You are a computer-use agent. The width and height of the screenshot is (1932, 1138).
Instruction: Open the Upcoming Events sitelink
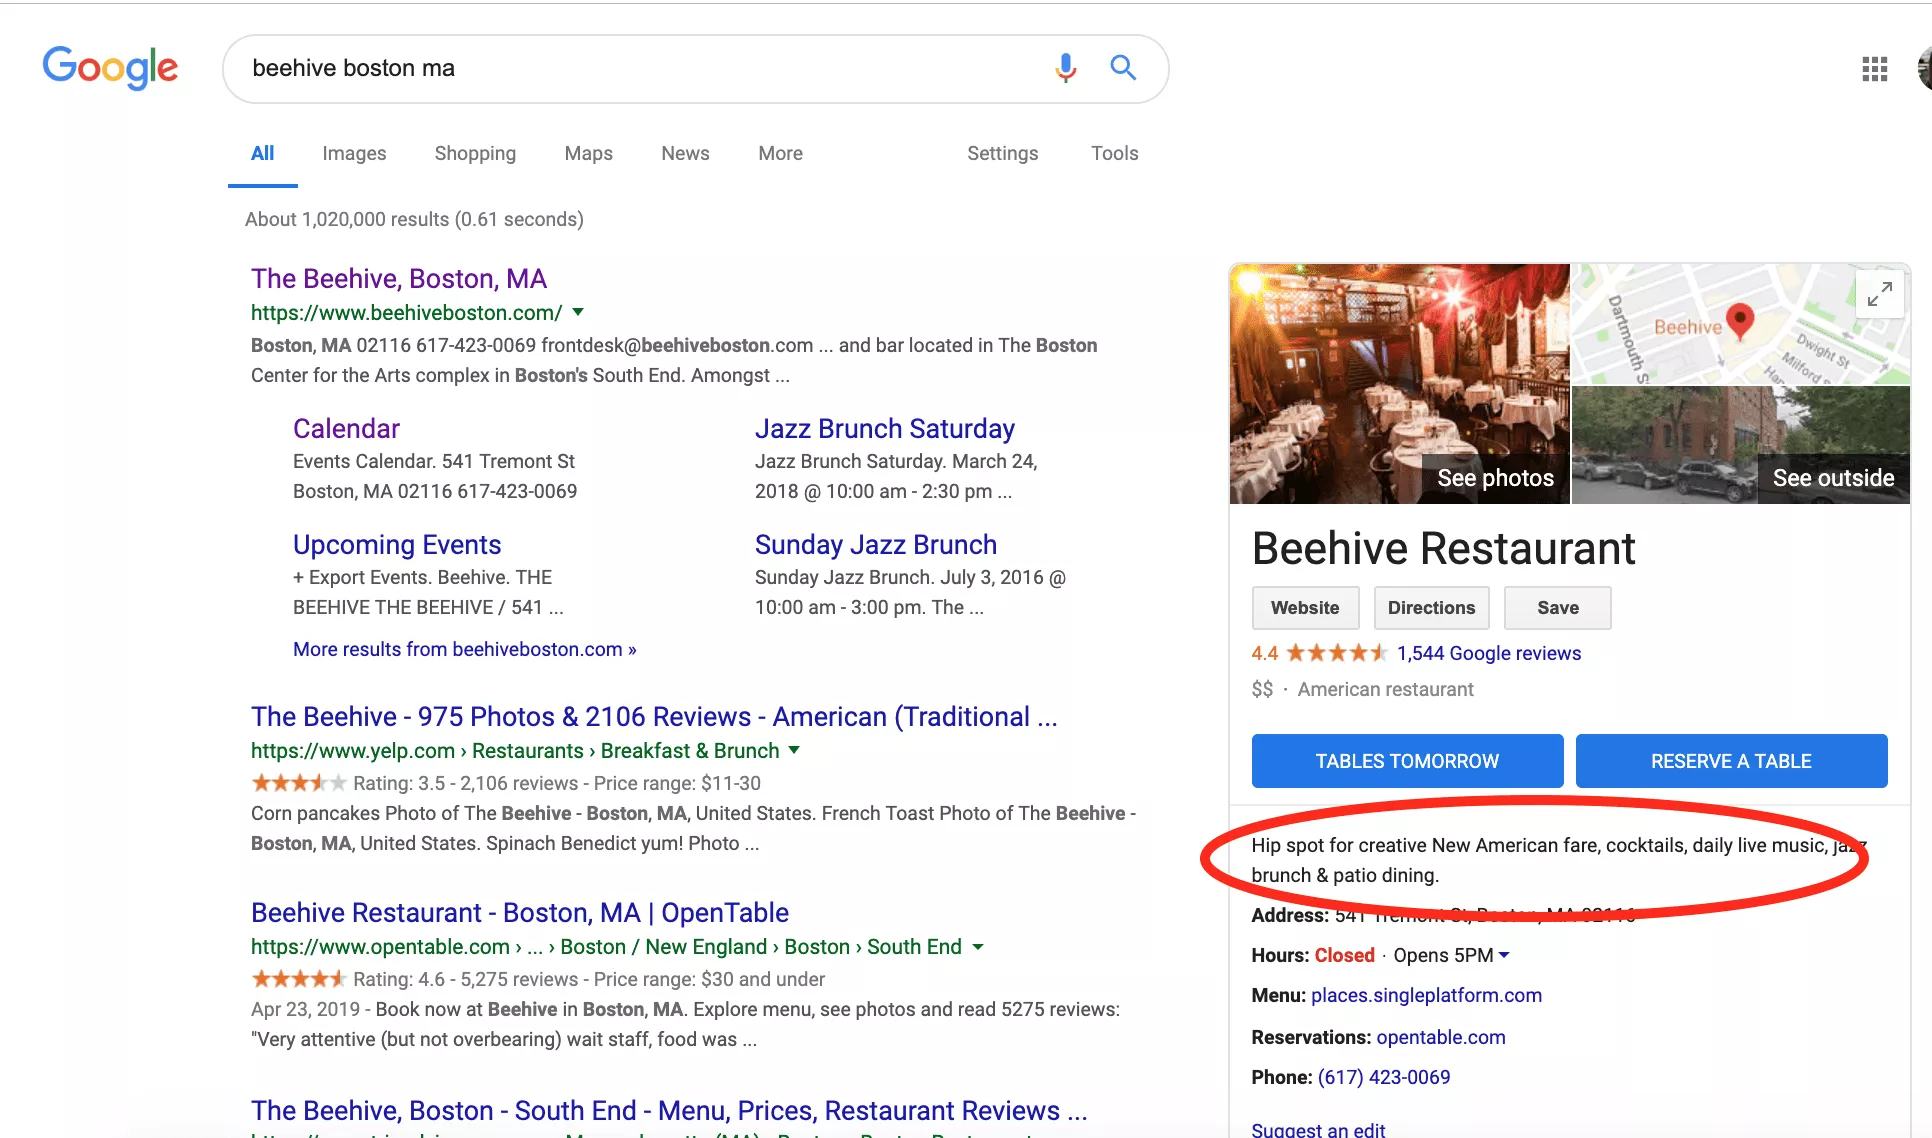click(396, 544)
